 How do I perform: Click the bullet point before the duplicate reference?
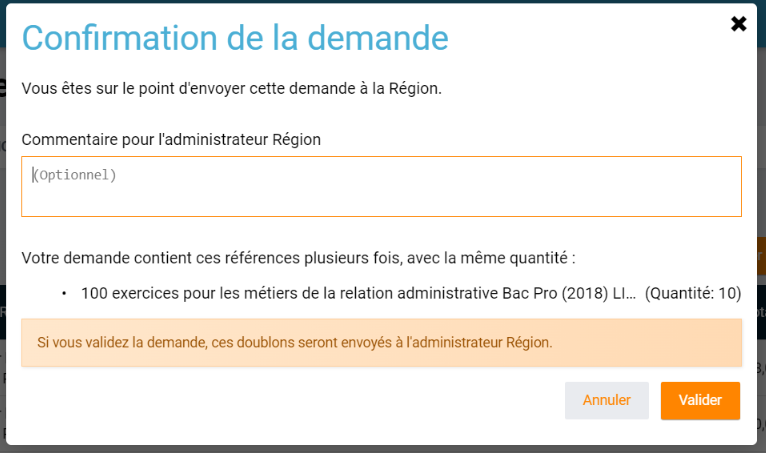64,293
